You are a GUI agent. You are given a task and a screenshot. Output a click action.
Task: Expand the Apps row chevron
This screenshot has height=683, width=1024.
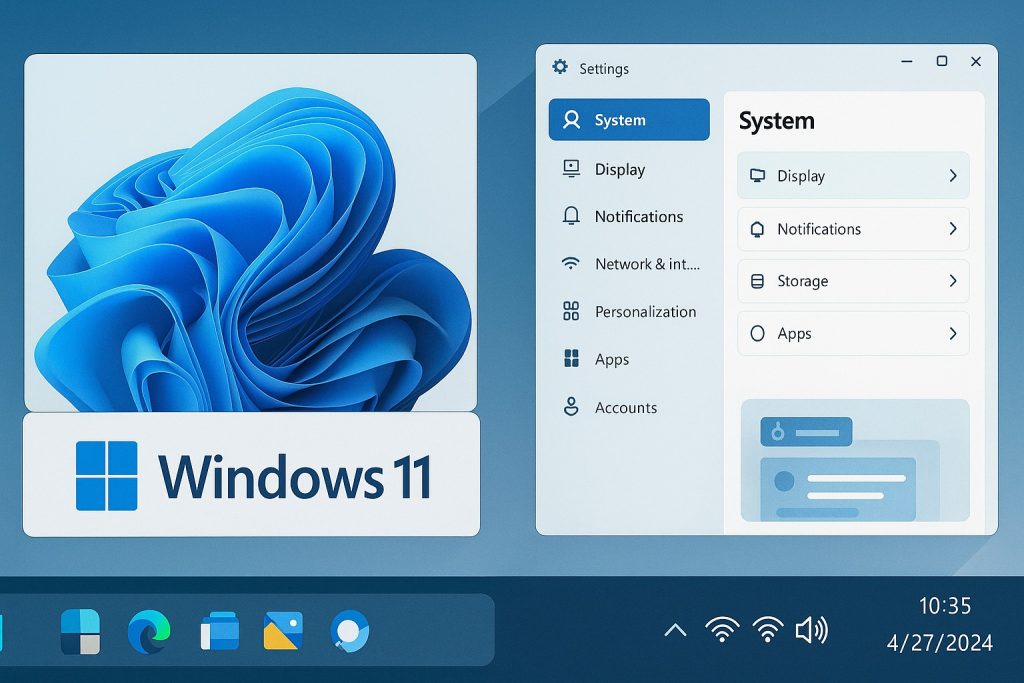(952, 334)
